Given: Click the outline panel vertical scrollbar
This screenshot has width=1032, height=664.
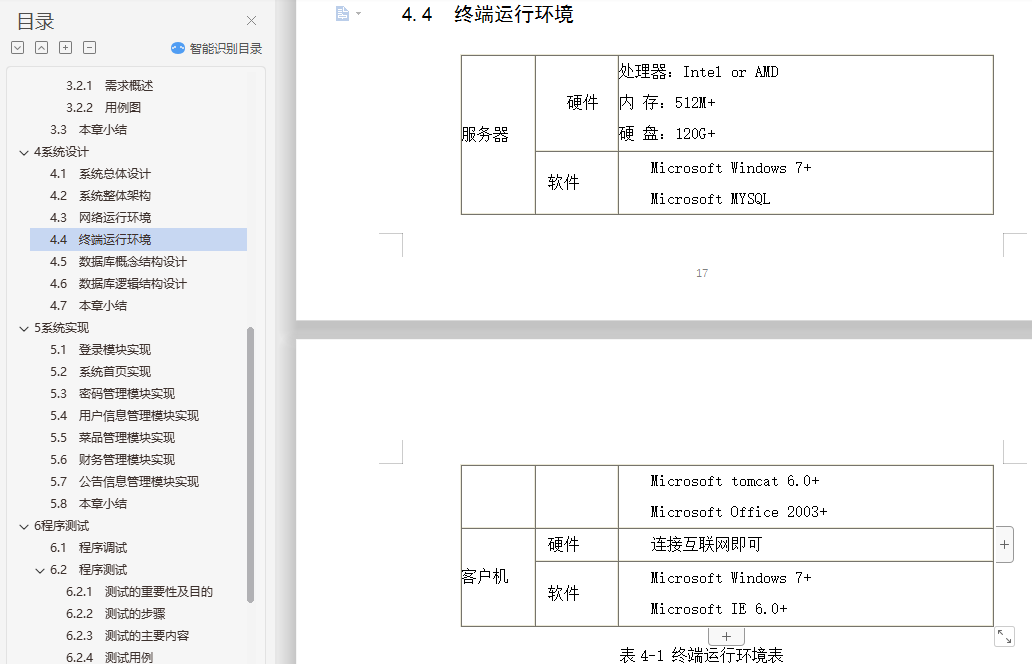Looking at the screenshot, I should pos(250,465).
